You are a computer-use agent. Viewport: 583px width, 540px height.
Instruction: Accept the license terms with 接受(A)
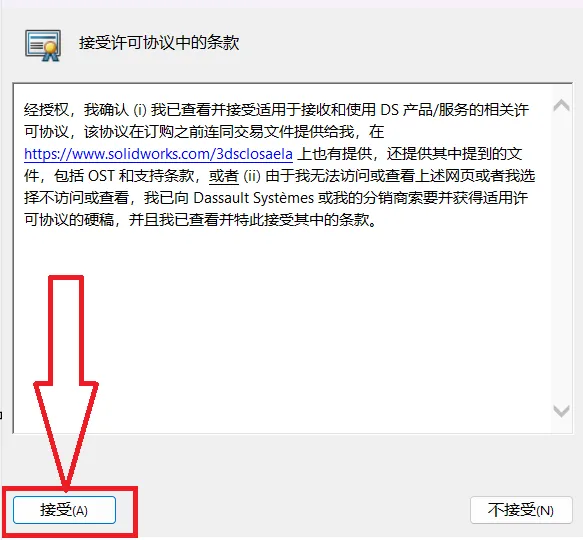tap(64, 510)
